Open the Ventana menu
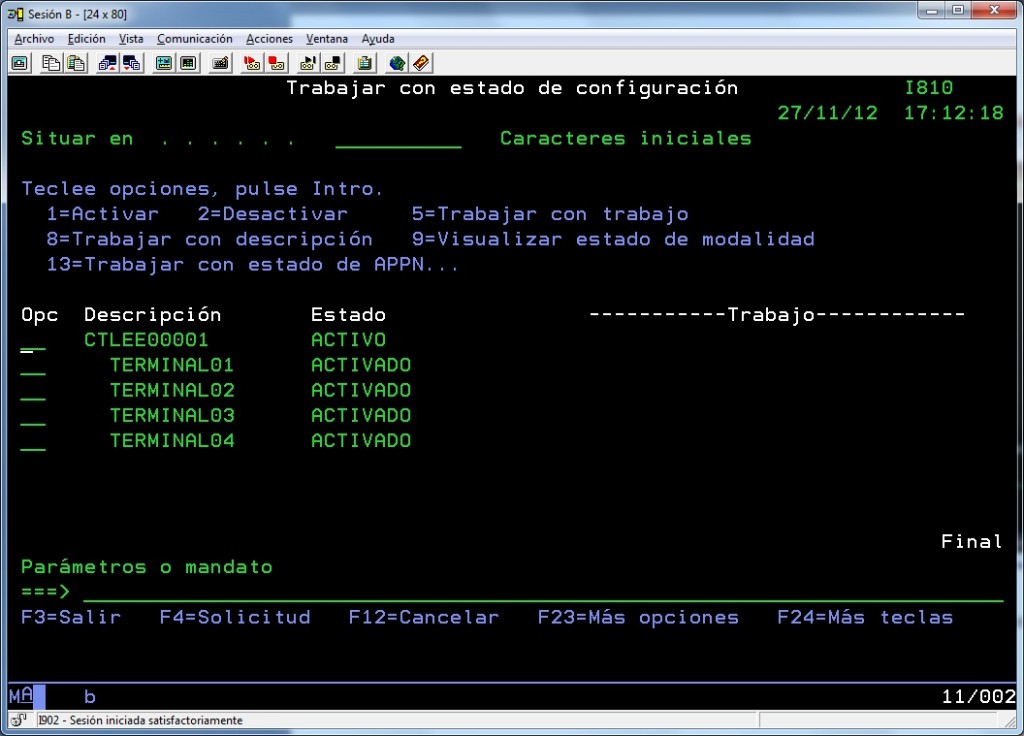This screenshot has width=1024, height=736. [x=327, y=39]
